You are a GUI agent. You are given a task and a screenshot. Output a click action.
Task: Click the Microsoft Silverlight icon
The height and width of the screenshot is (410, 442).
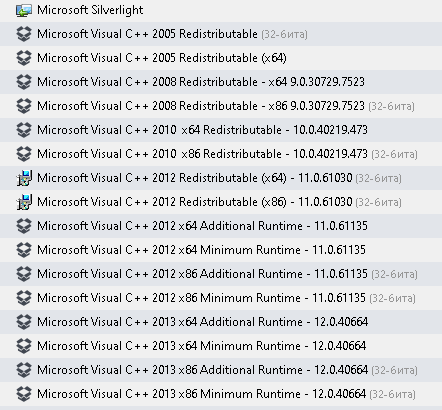tap(24, 10)
